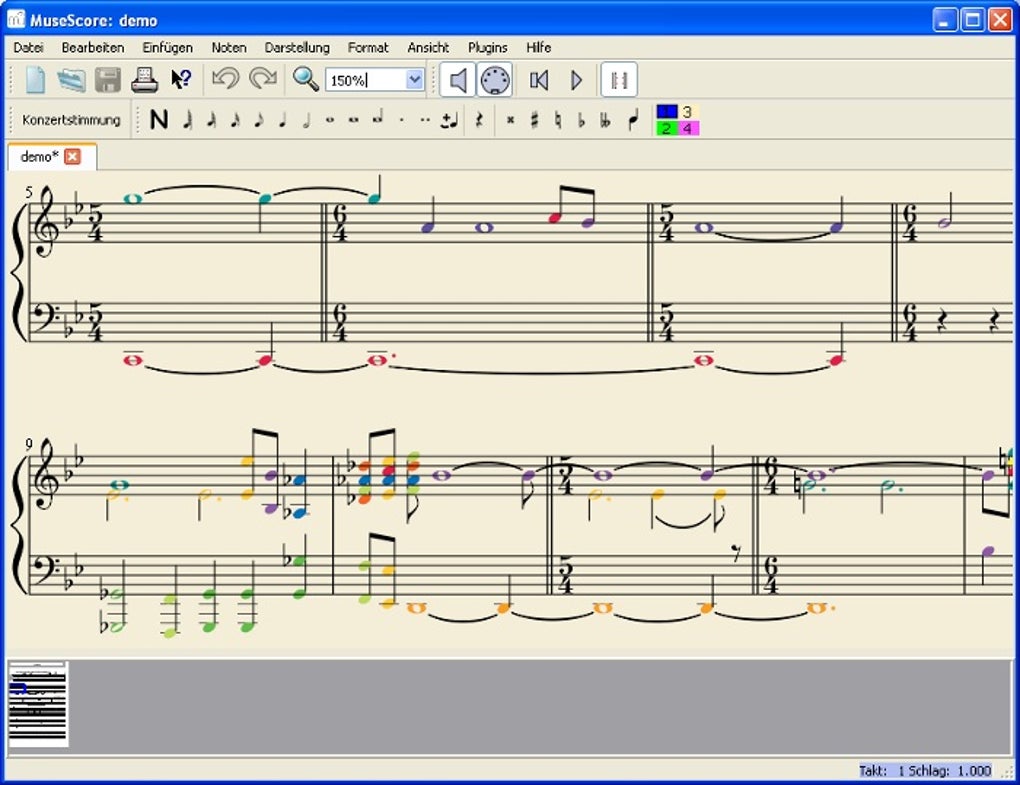Open the Darstellung menu
Screen dimensions: 1020x785
point(297,47)
